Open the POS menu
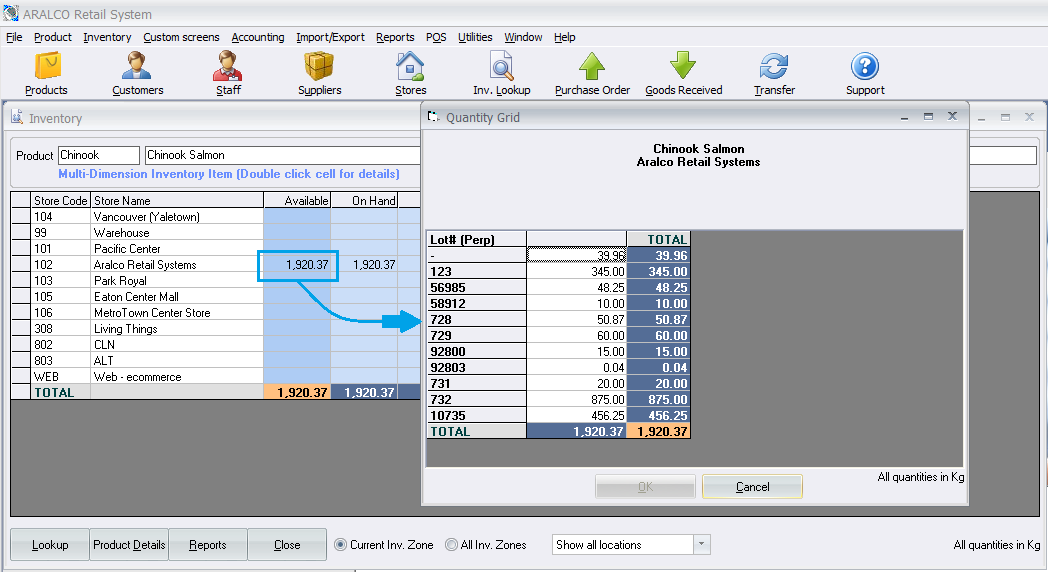The image size is (1049, 572). (436, 37)
